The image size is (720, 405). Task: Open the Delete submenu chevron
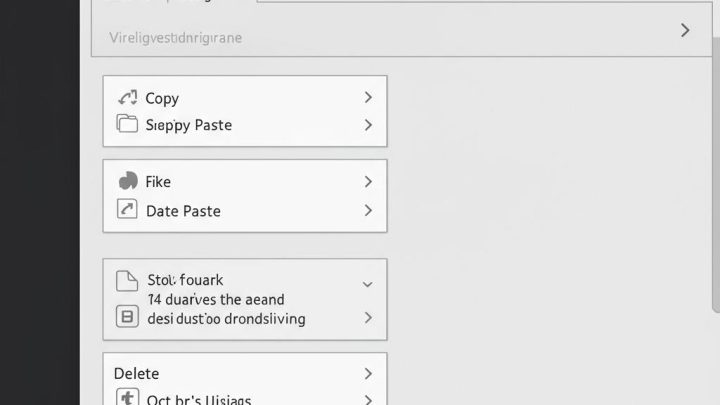pos(368,373)
